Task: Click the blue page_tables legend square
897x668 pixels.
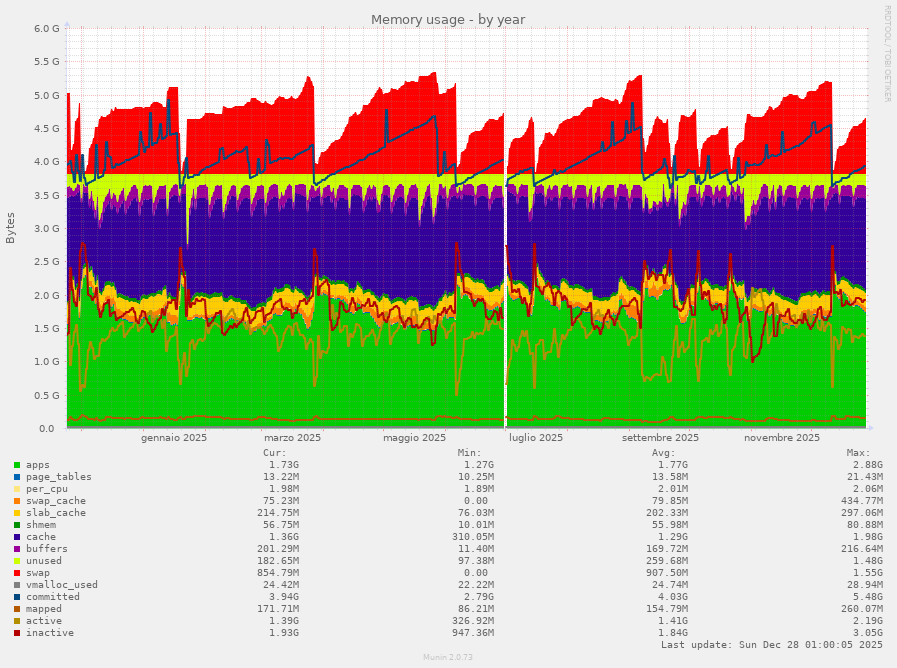Action: click(x=16, y=477)
